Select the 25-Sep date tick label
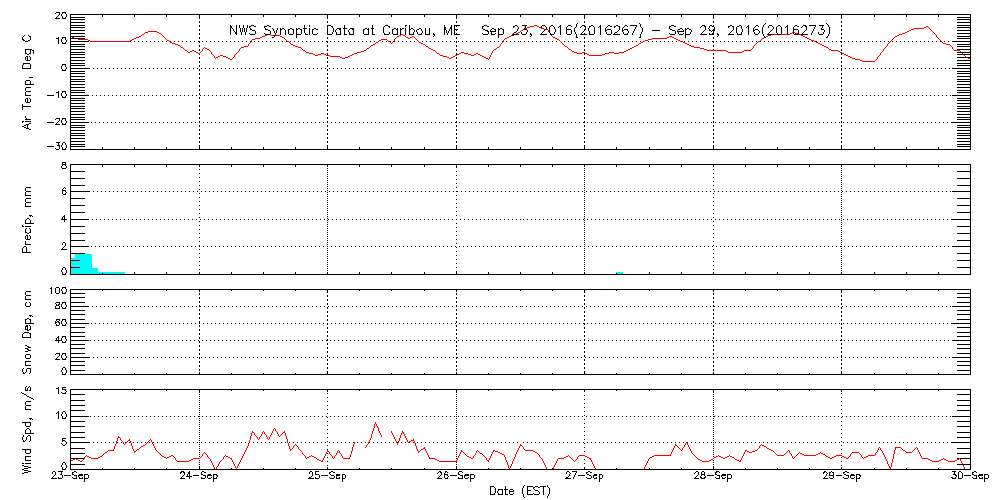This screenshot has height=500, width=1000. click(327, 477)
